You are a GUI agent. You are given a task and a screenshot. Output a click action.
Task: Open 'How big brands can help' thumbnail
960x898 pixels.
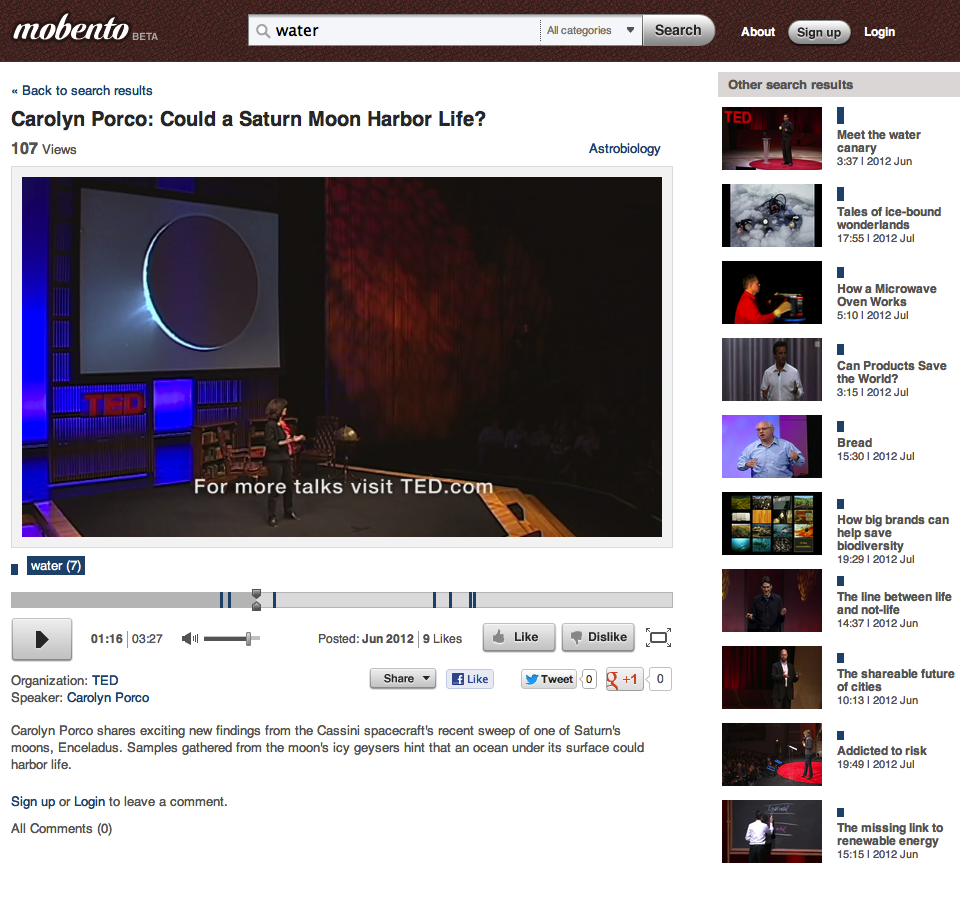pos(771,523)
